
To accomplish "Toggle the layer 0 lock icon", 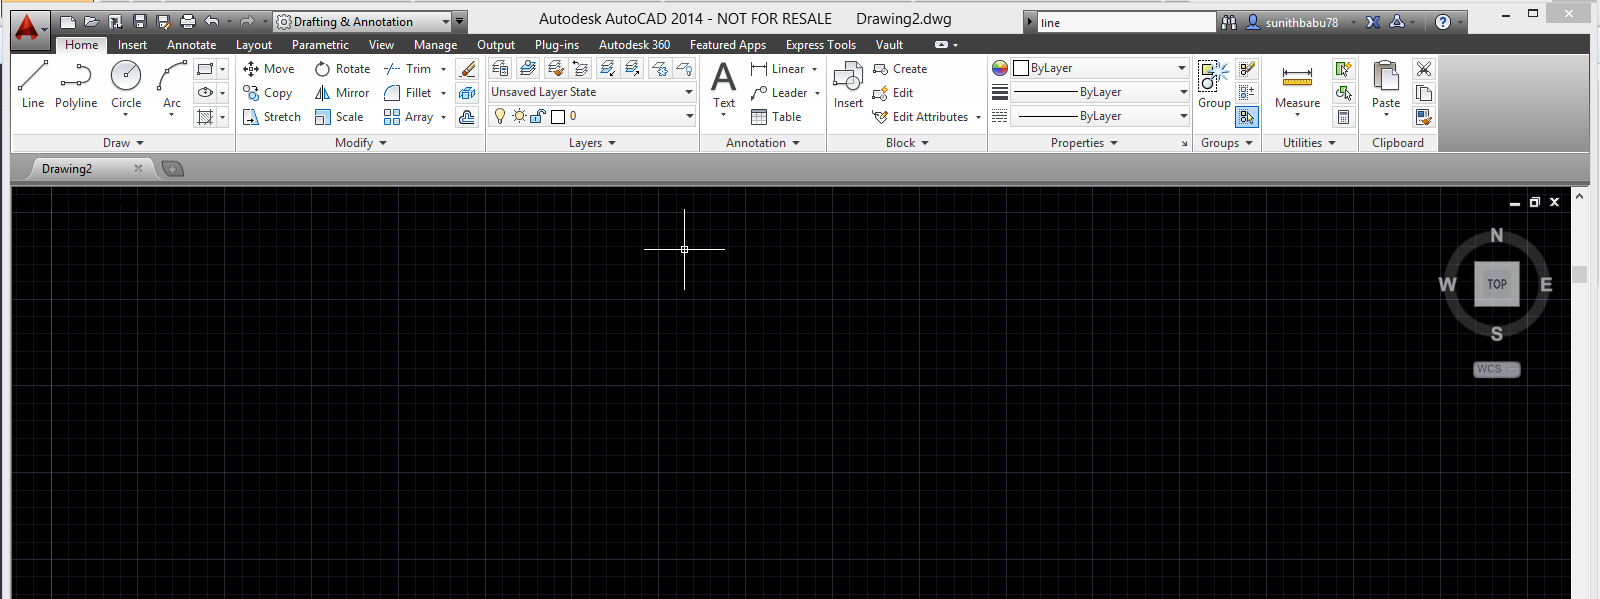I will [x=537, y=116].
